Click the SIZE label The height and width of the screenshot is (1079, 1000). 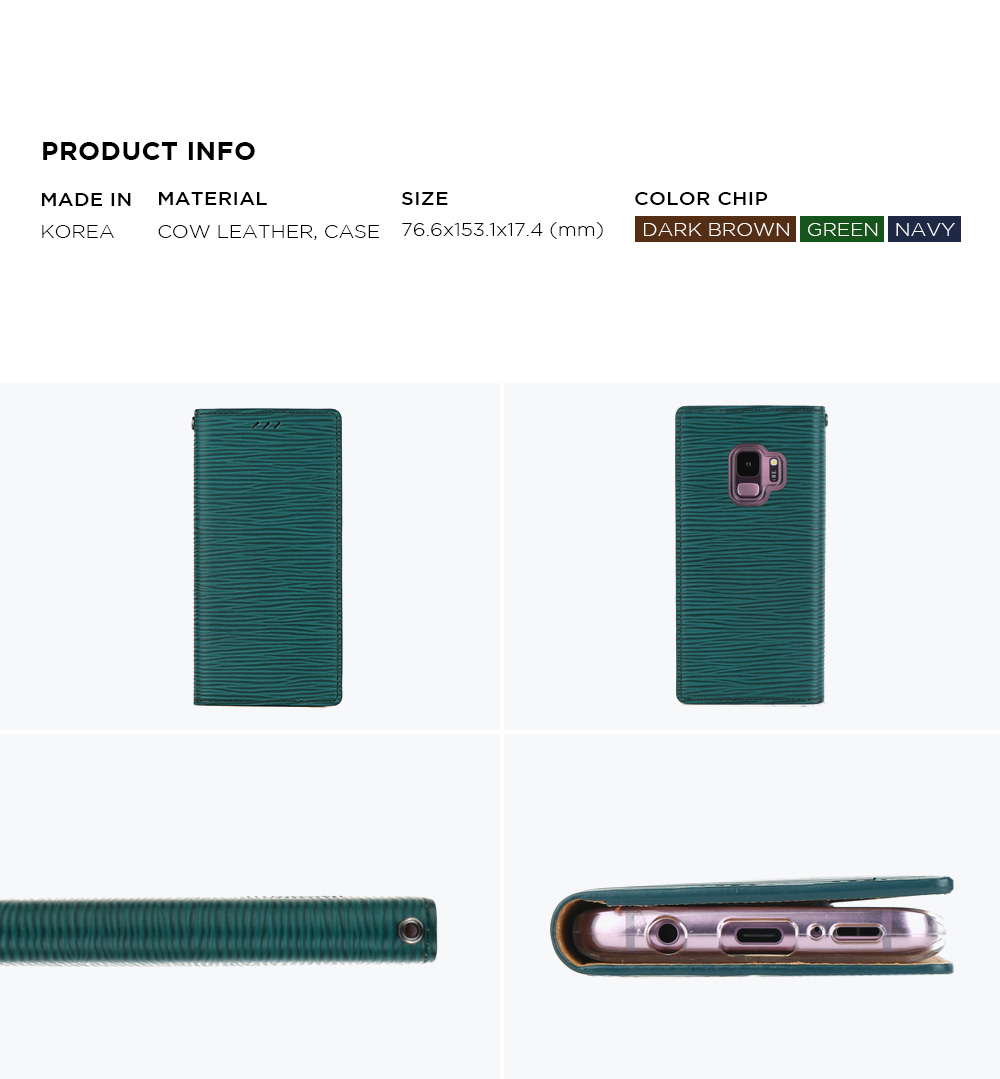425,199
